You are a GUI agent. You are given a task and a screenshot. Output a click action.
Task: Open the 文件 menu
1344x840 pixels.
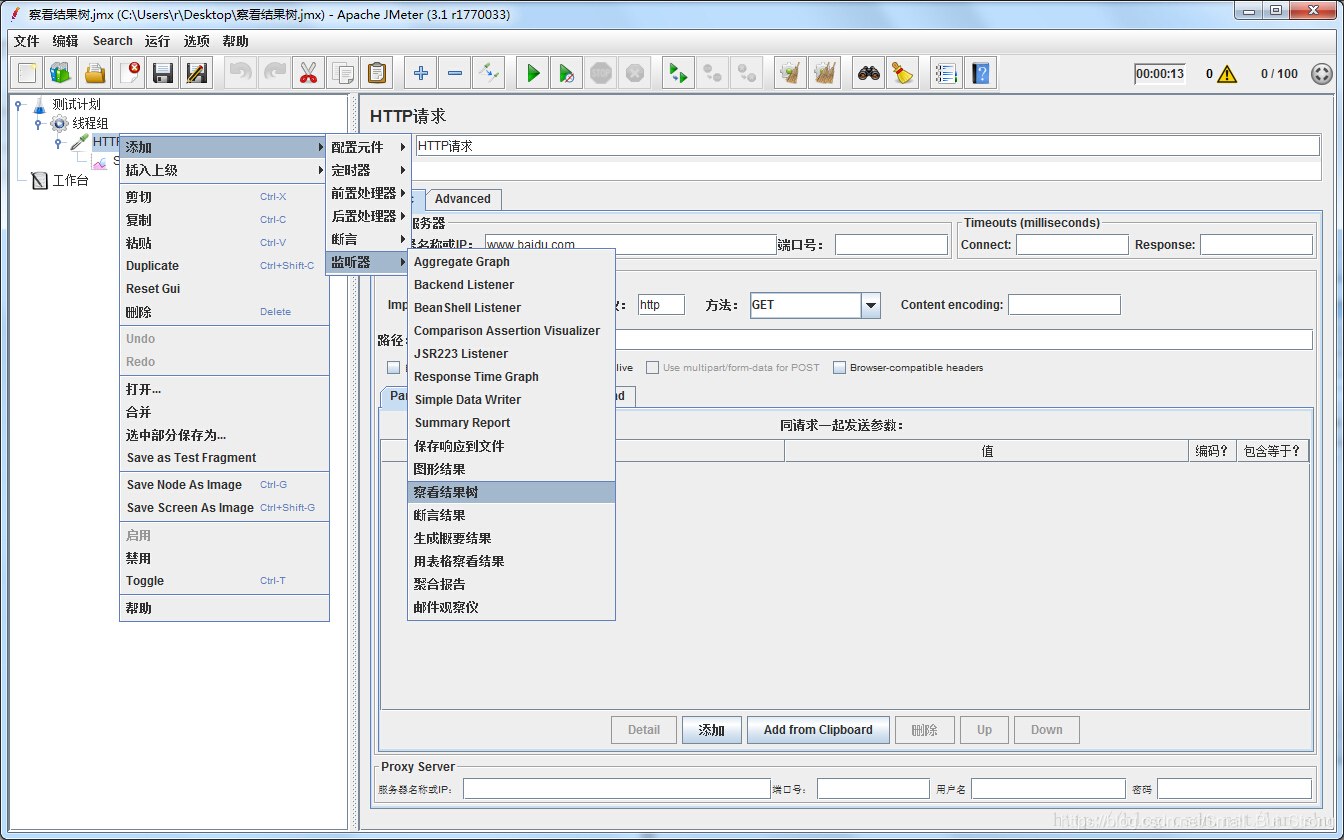pyautogui.click(x=27, y=41)
